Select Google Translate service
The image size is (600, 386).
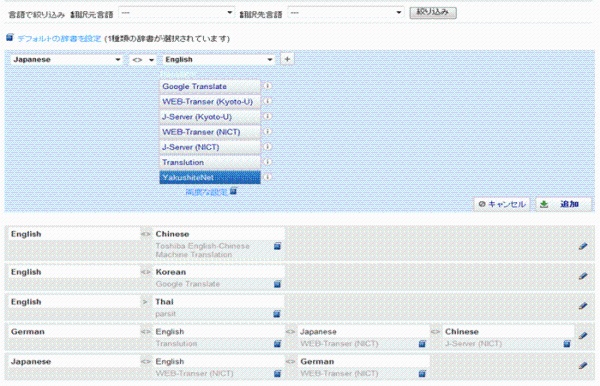click(210, 86)
